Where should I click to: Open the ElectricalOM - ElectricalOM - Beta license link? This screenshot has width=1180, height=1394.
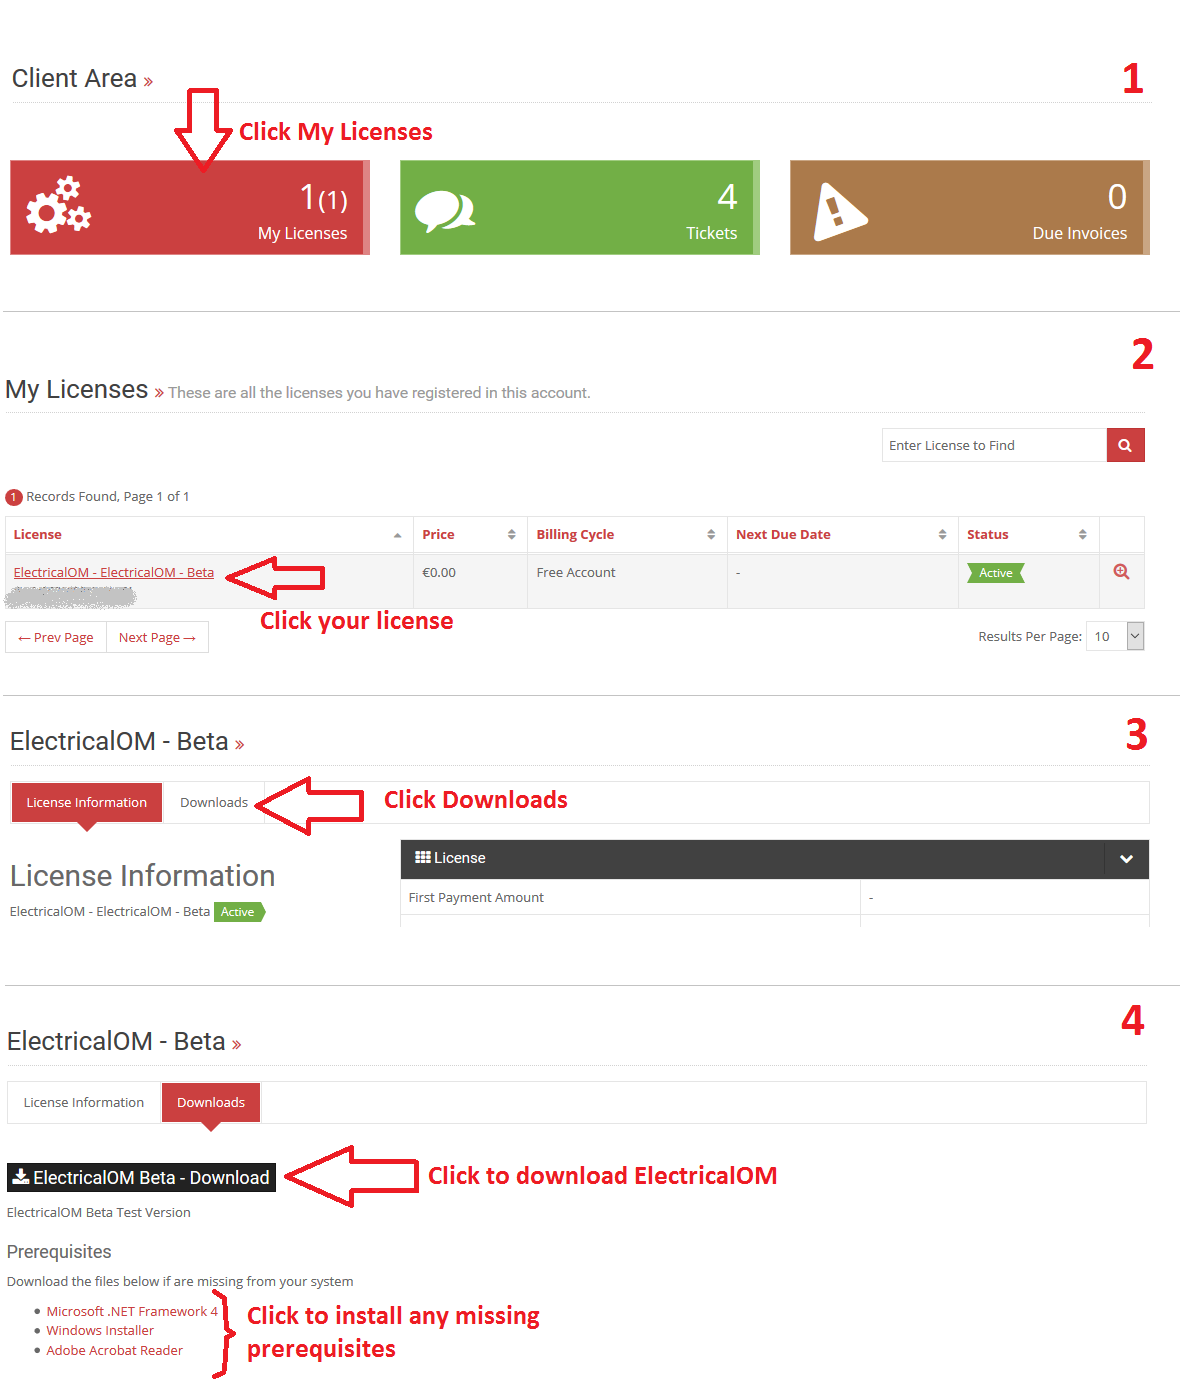[114, 572]
